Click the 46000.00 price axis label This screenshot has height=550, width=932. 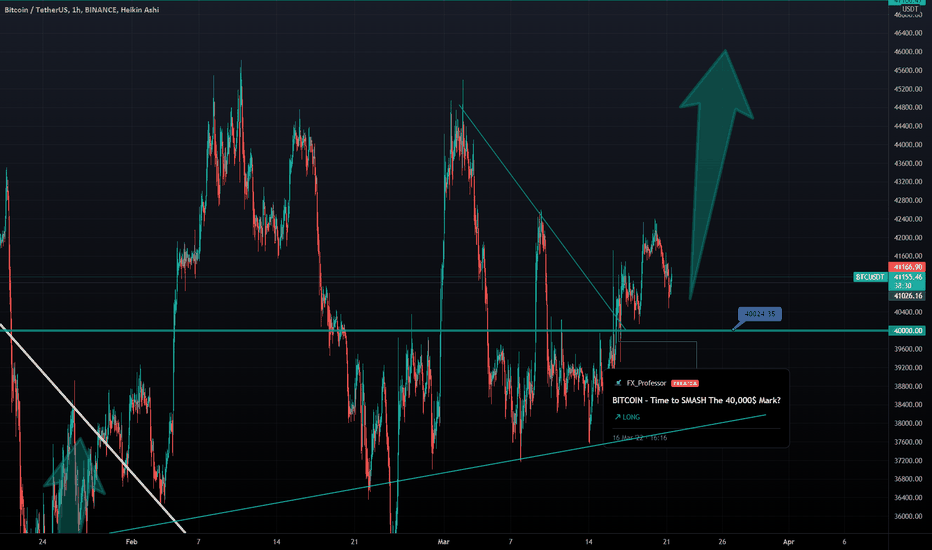(x=908, y=52)
